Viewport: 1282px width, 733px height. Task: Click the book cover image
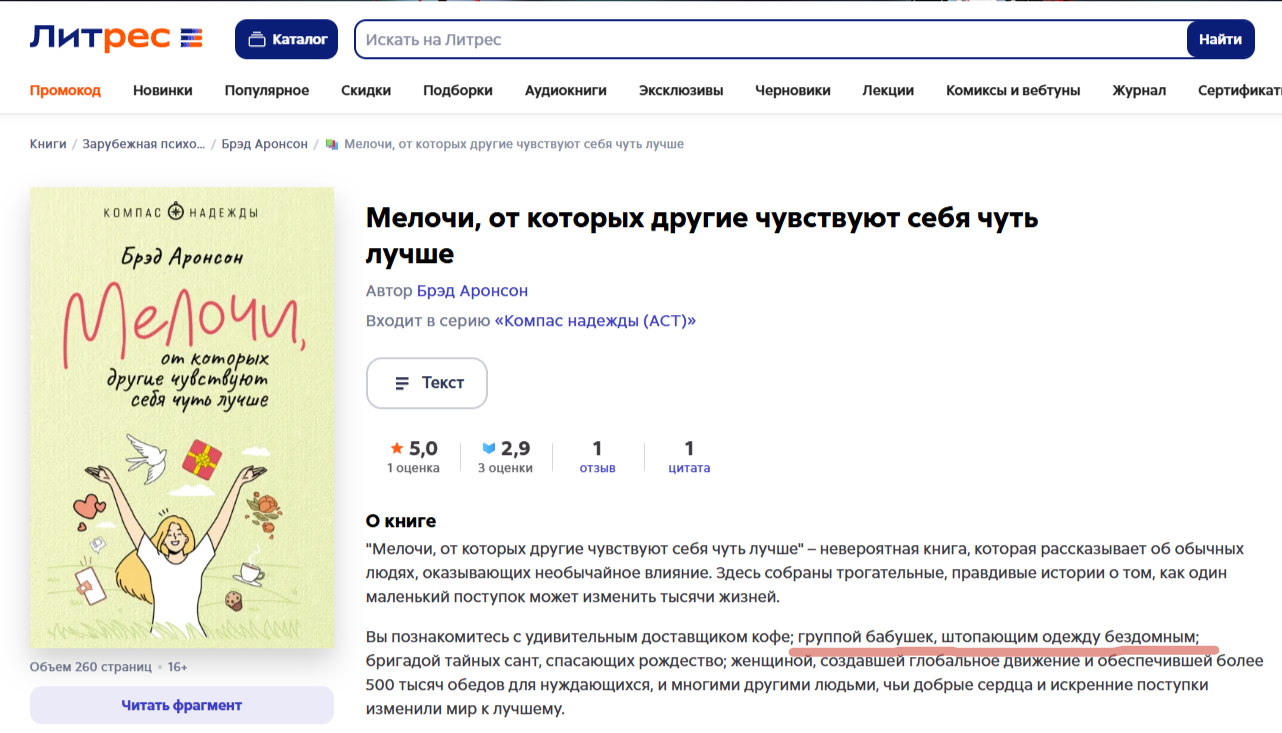(182, 417)
